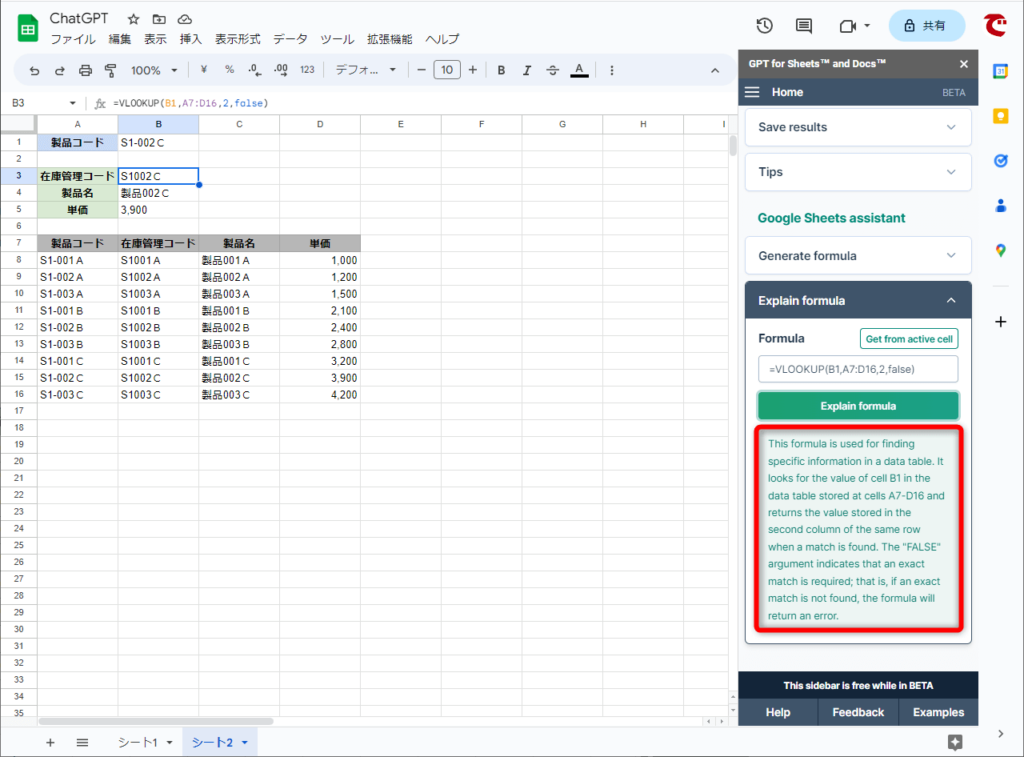Add a new sheet with plus
Screen dimensions: 1024x757
click(50, 743)
